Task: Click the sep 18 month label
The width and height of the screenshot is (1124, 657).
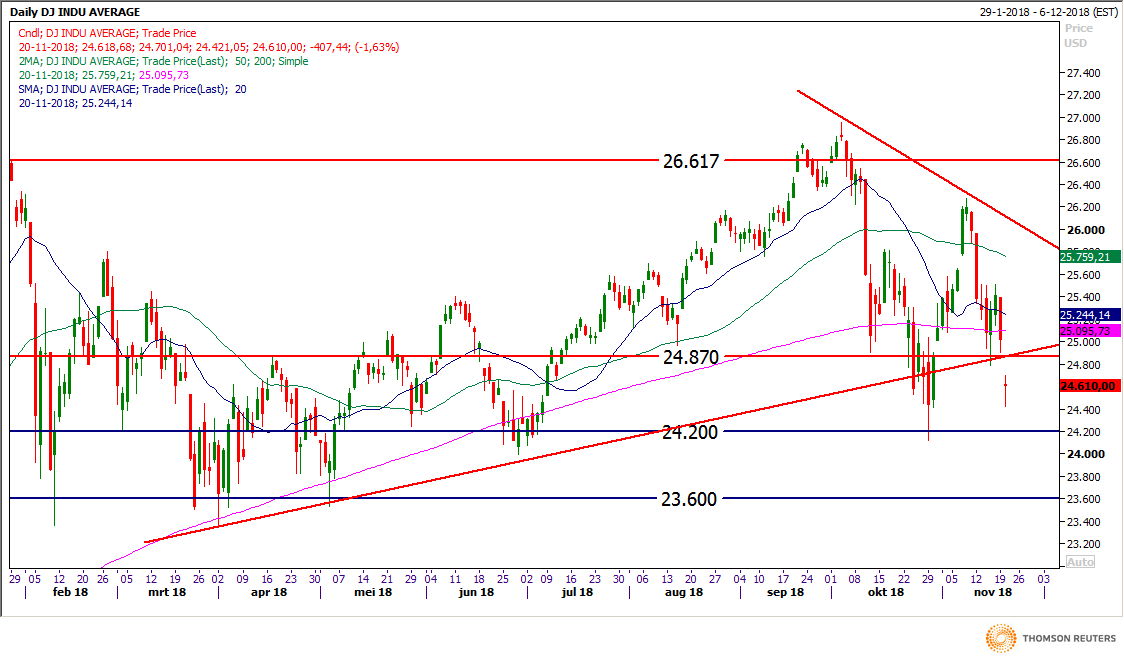Action: pos(785,593)
